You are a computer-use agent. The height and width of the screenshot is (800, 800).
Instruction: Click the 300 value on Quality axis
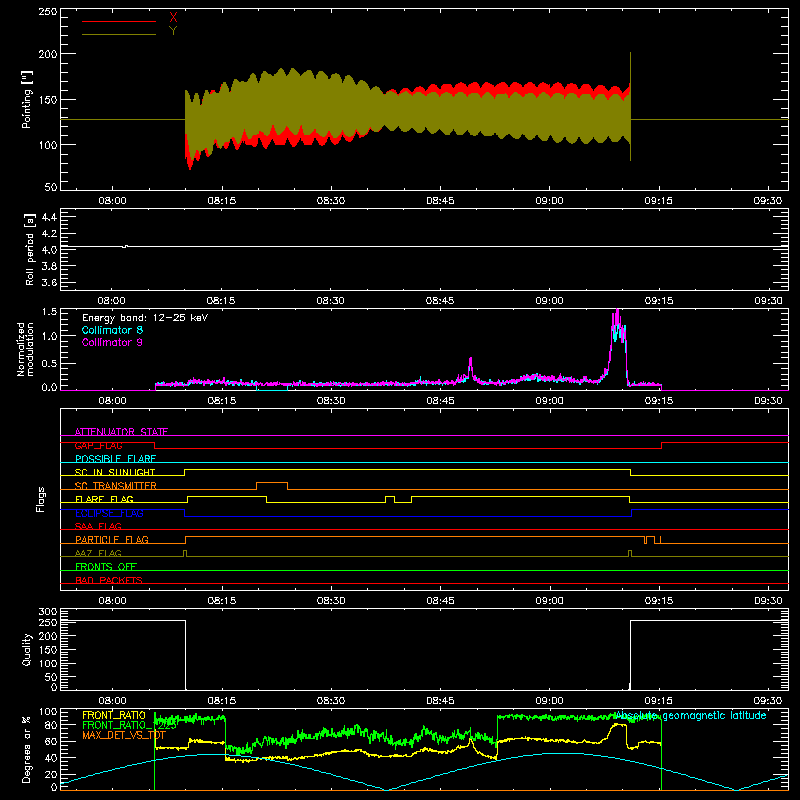(48, 612)
